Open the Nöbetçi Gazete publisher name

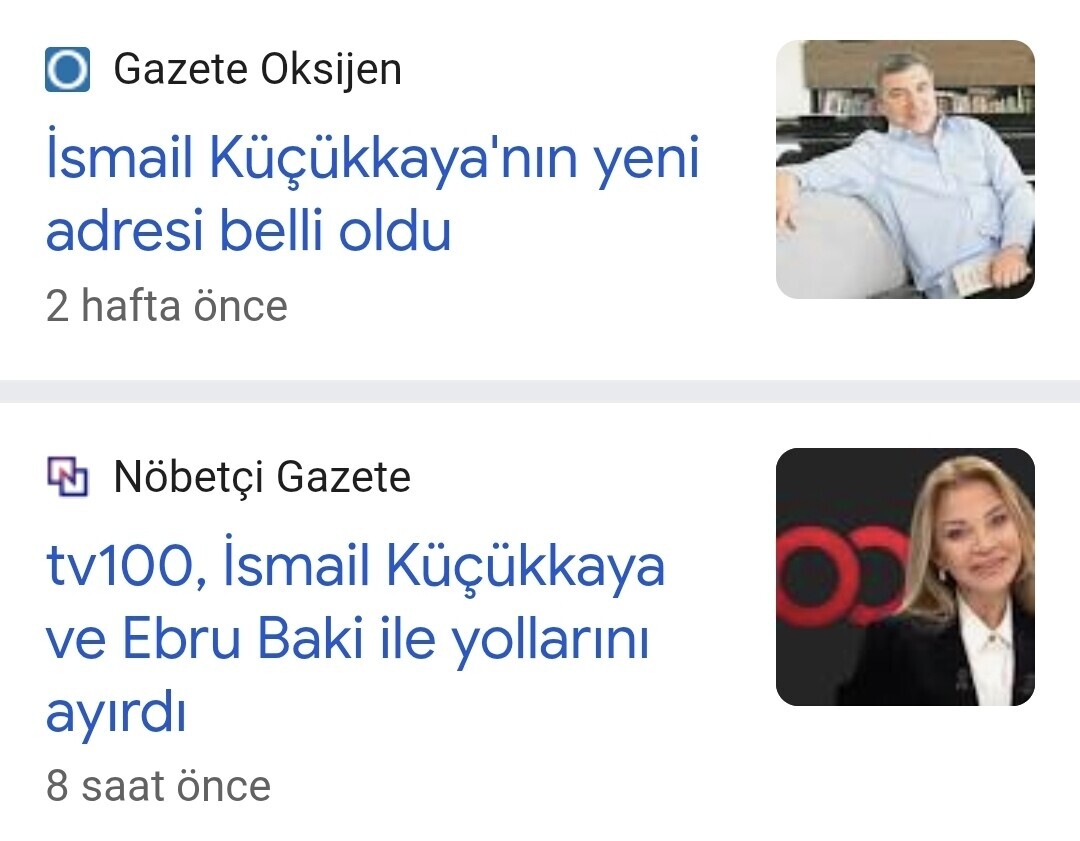262,477
